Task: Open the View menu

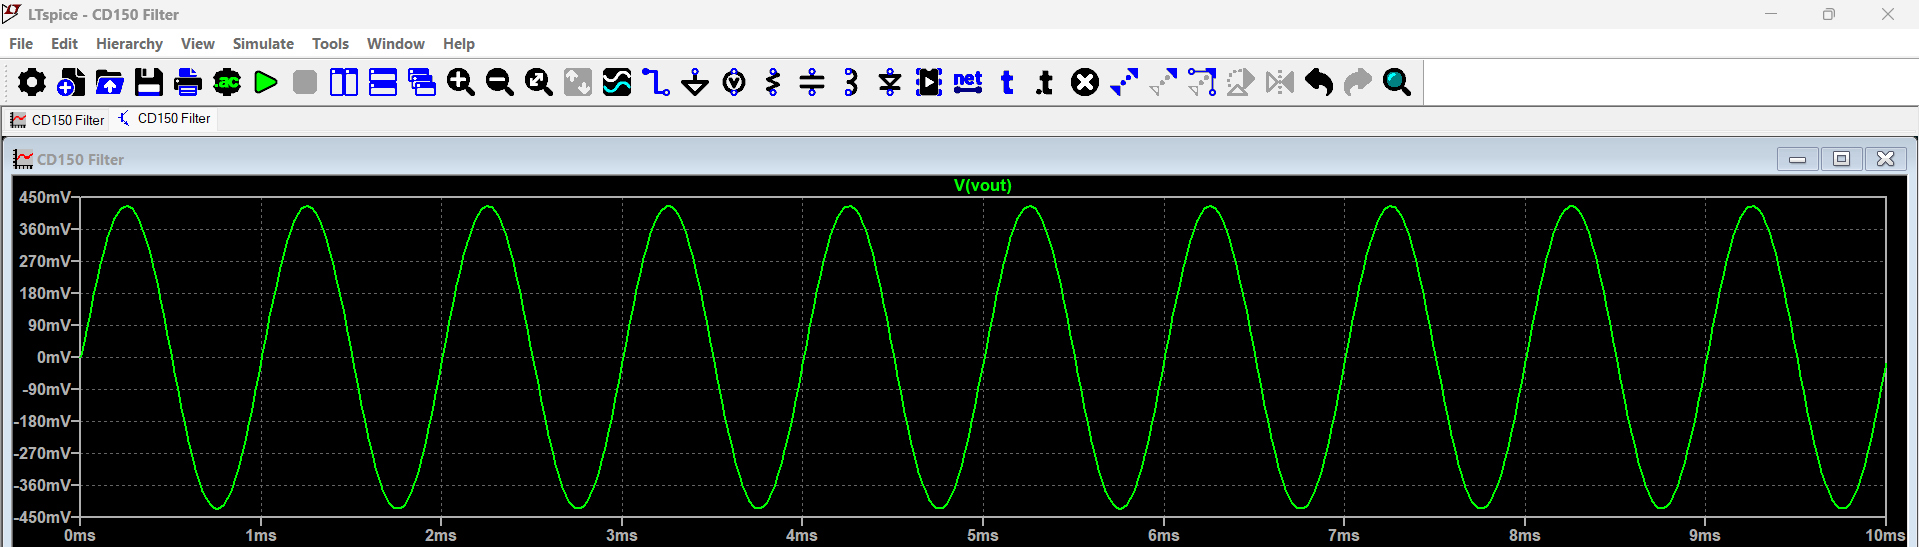Action: click(x=197, y=44)
